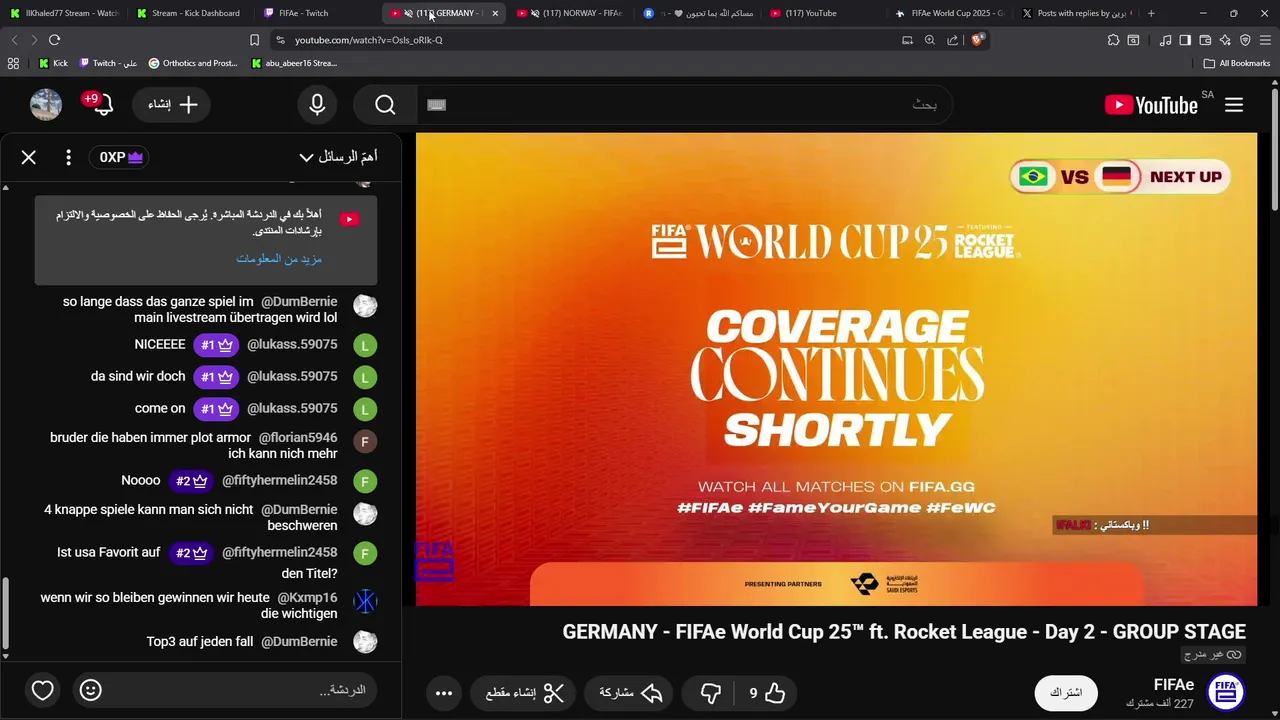Like the video with thumbs up
This screenshot has height=720, width=1280.
point(765,692)
